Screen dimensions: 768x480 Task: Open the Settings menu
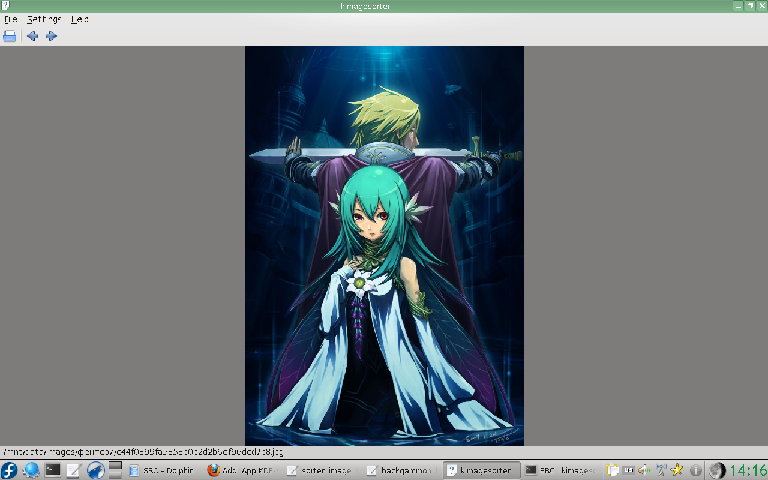(x=44, y=19)
